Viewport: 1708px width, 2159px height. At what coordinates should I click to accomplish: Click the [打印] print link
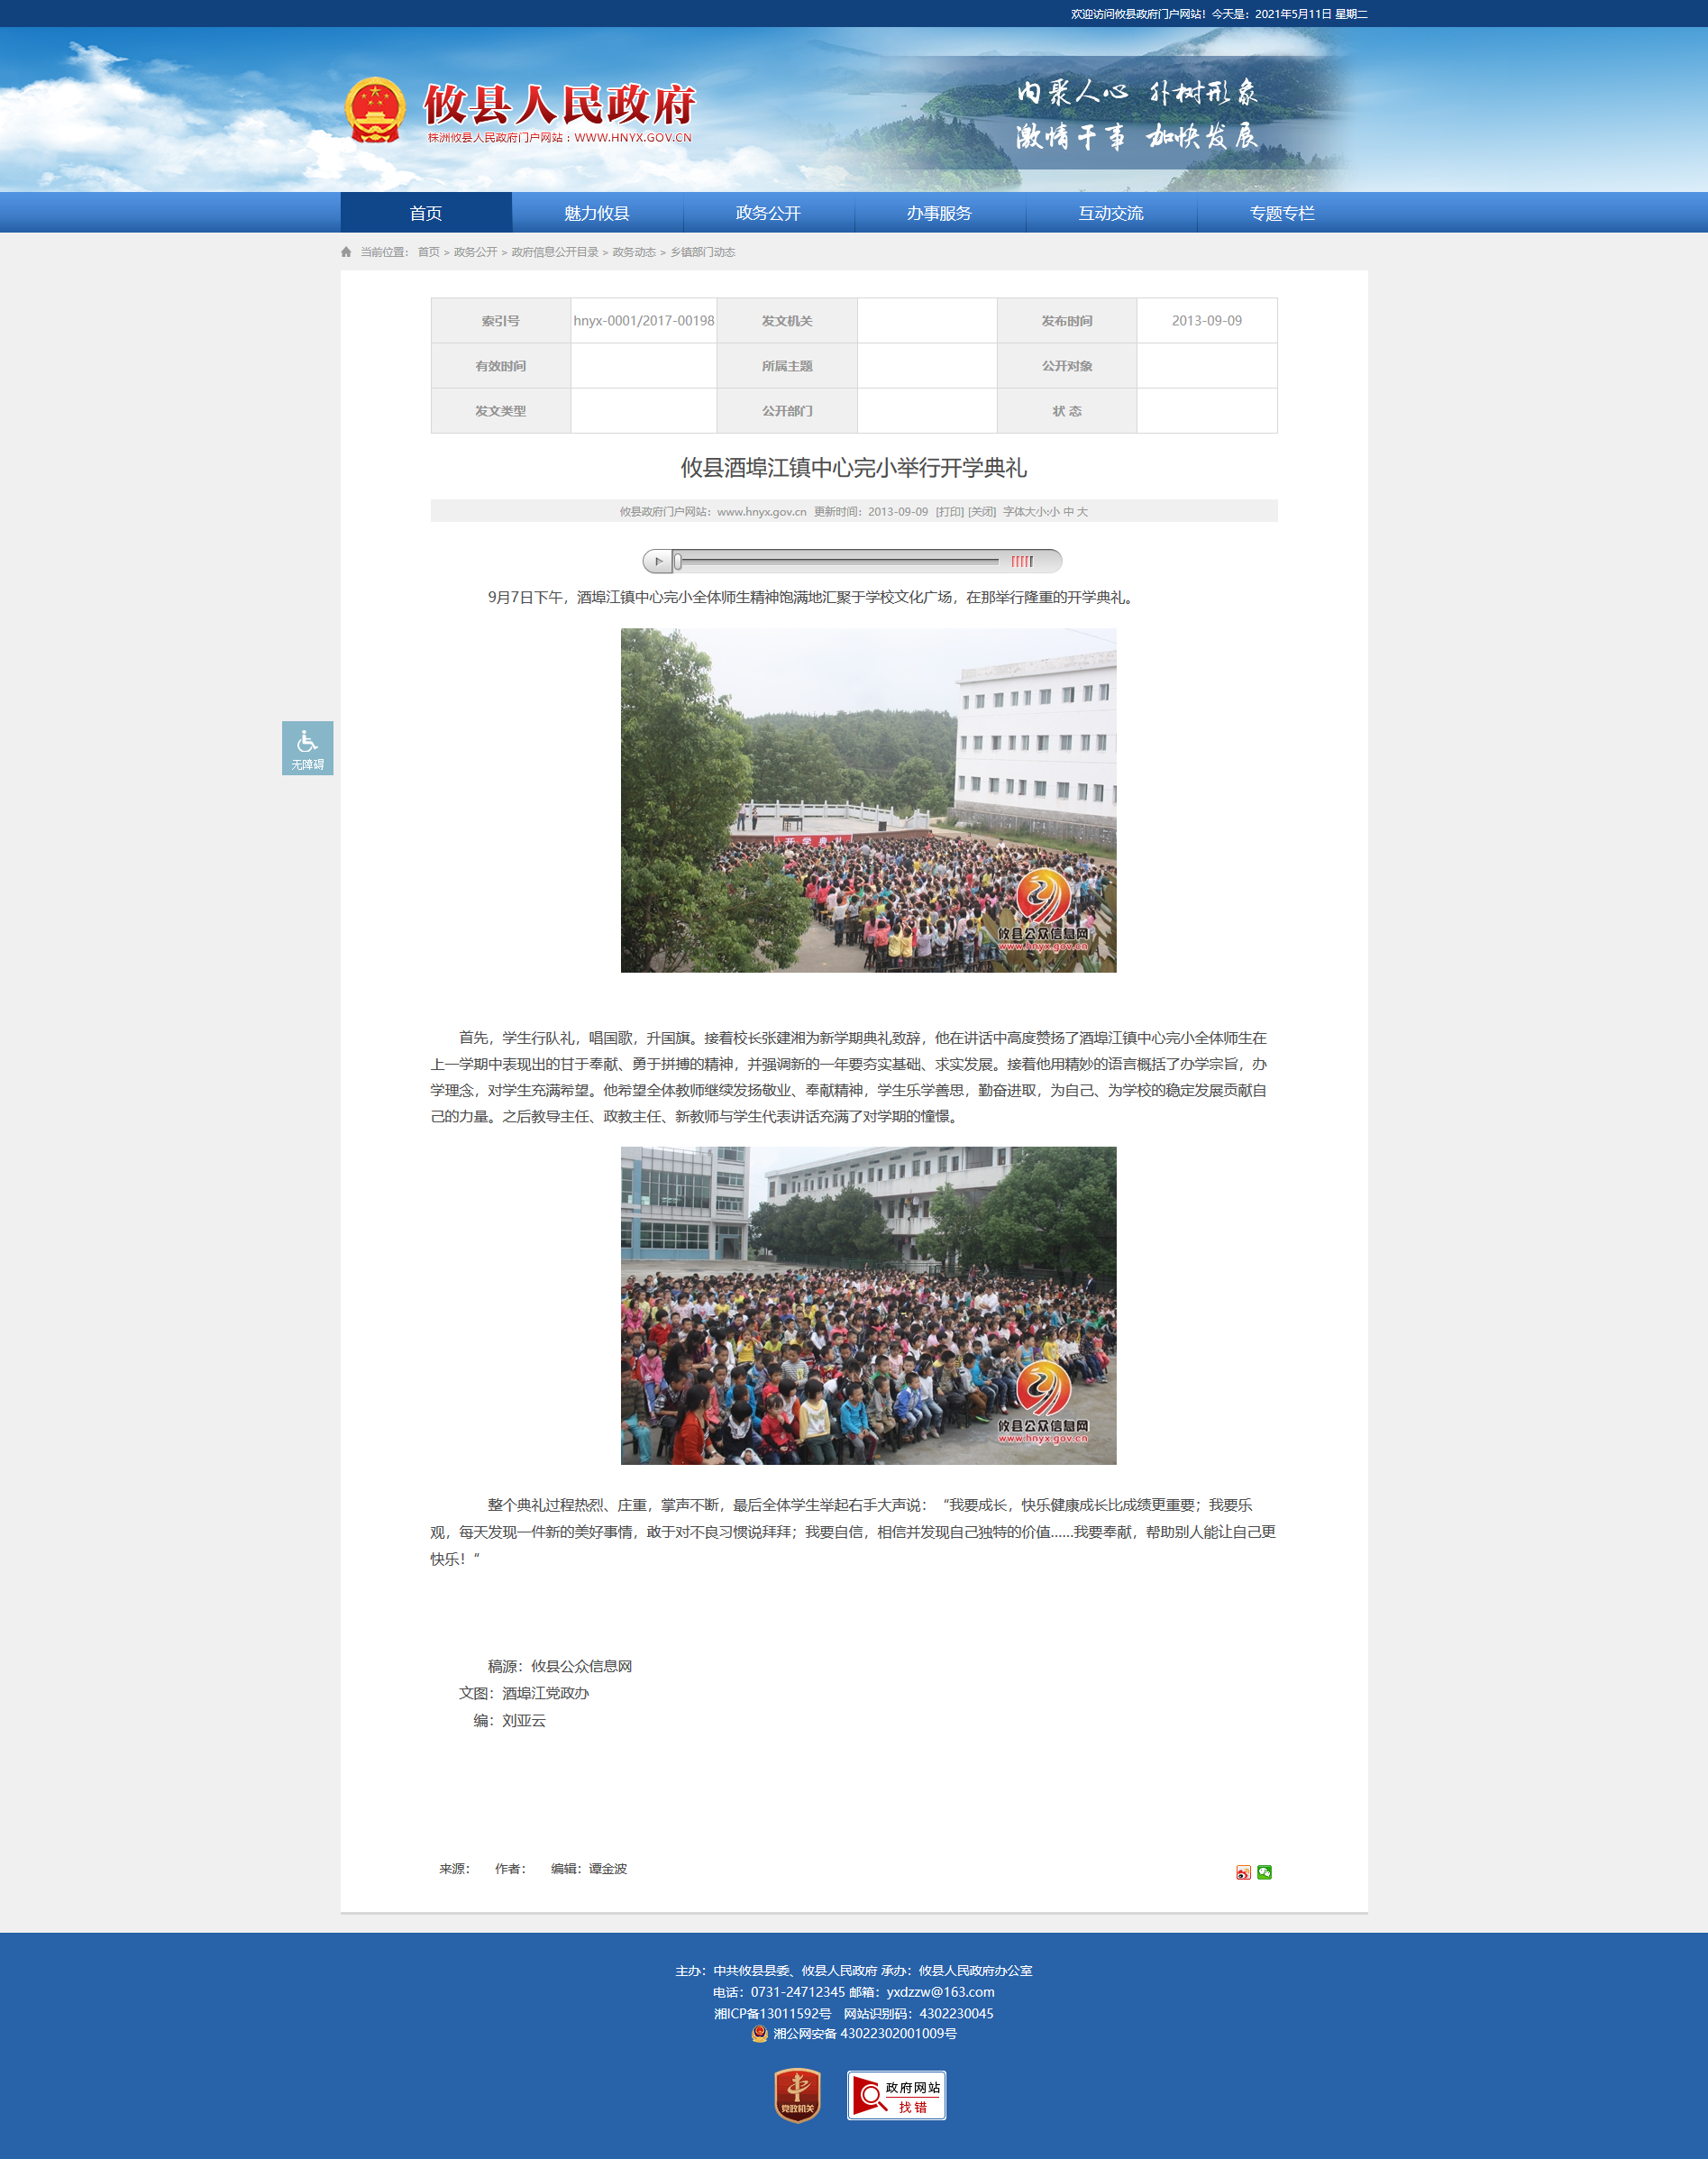pyautogui.click(x=949, y=512)
